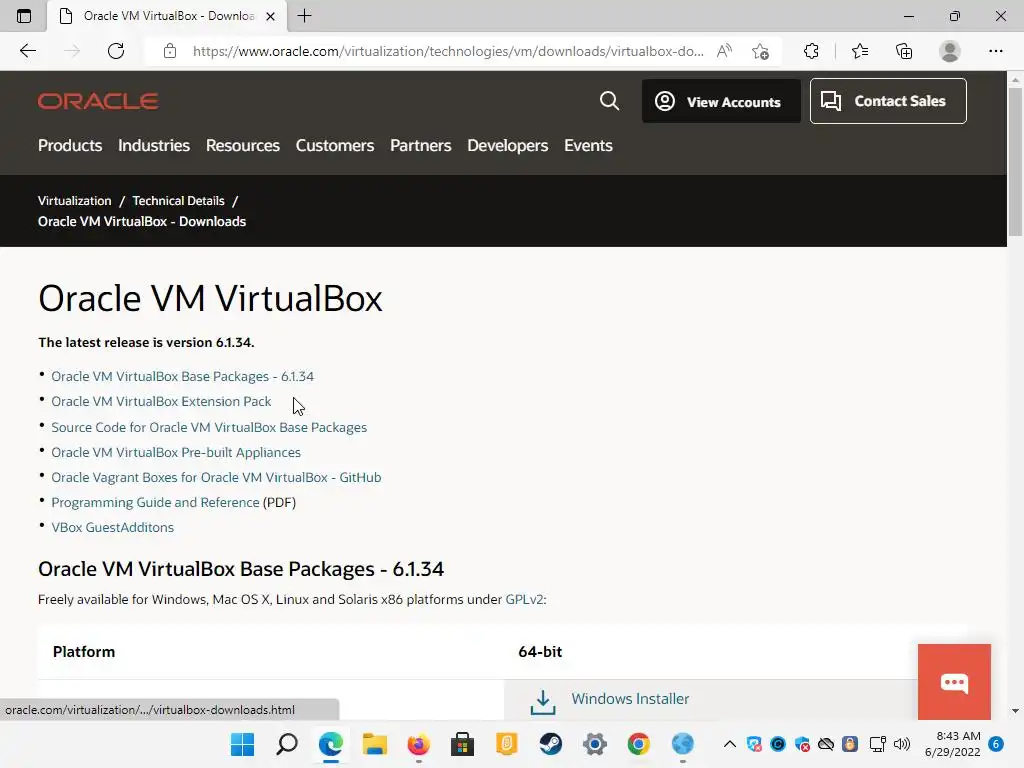
Task: Click Microsoft Edge taskbar icon
Action: pyautogui.click(x=330, y=744)
